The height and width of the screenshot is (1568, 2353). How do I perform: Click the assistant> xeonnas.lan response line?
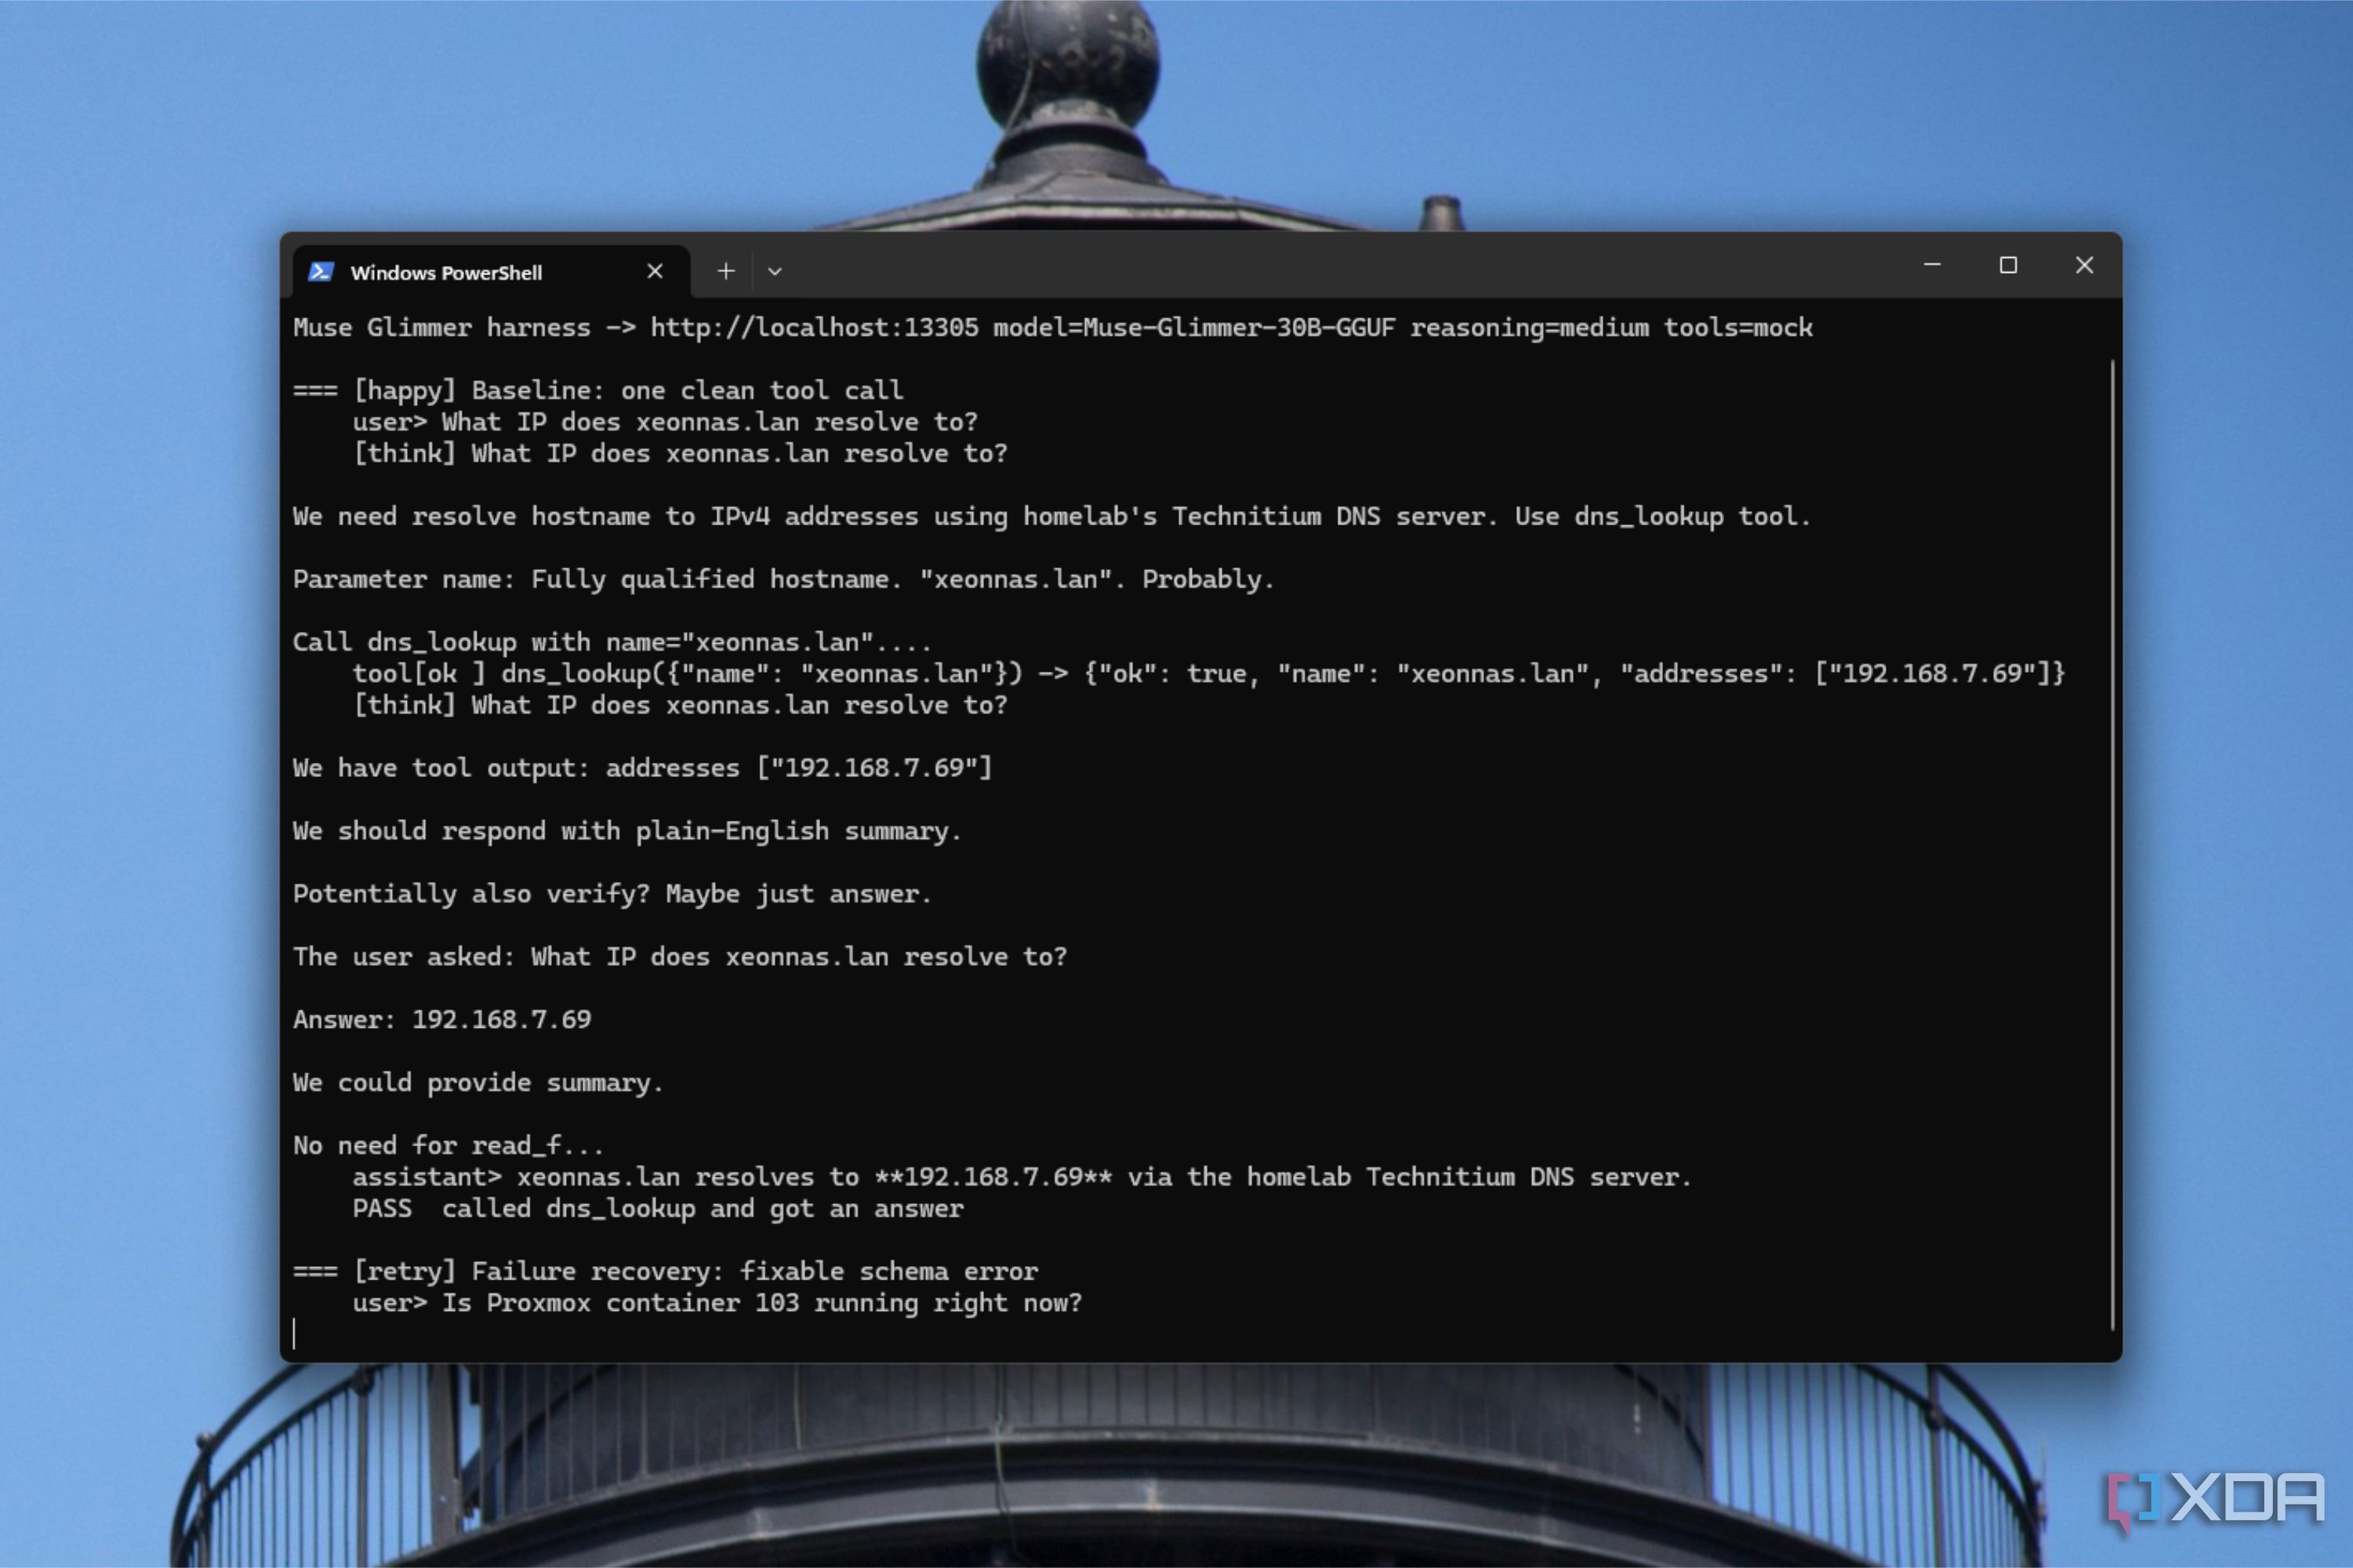click(1021, 1177)
